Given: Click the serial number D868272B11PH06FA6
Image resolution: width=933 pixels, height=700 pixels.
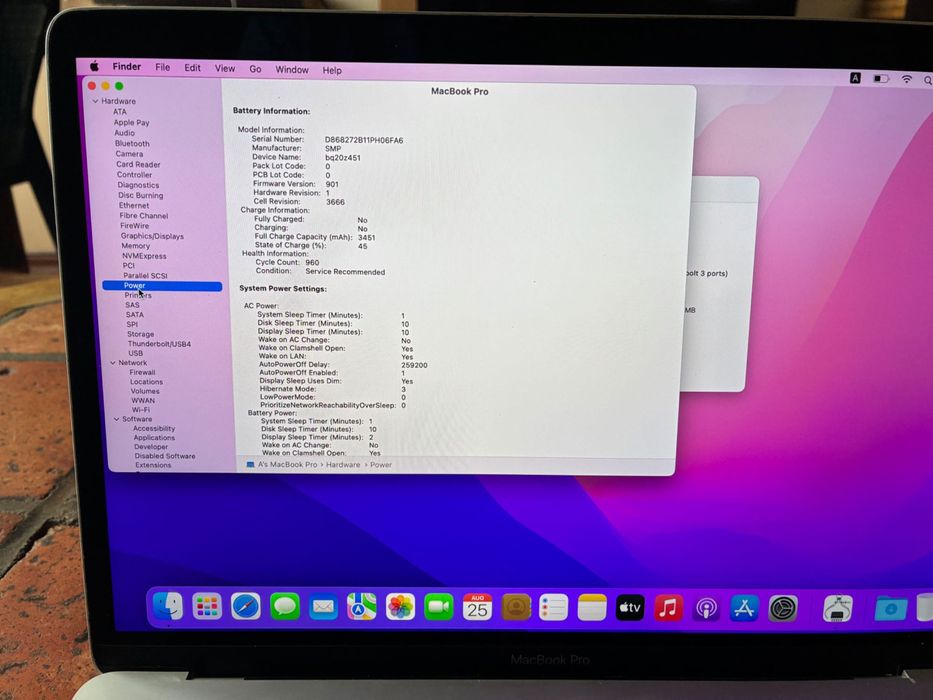Looking at the screenshot, I should 364,140.
